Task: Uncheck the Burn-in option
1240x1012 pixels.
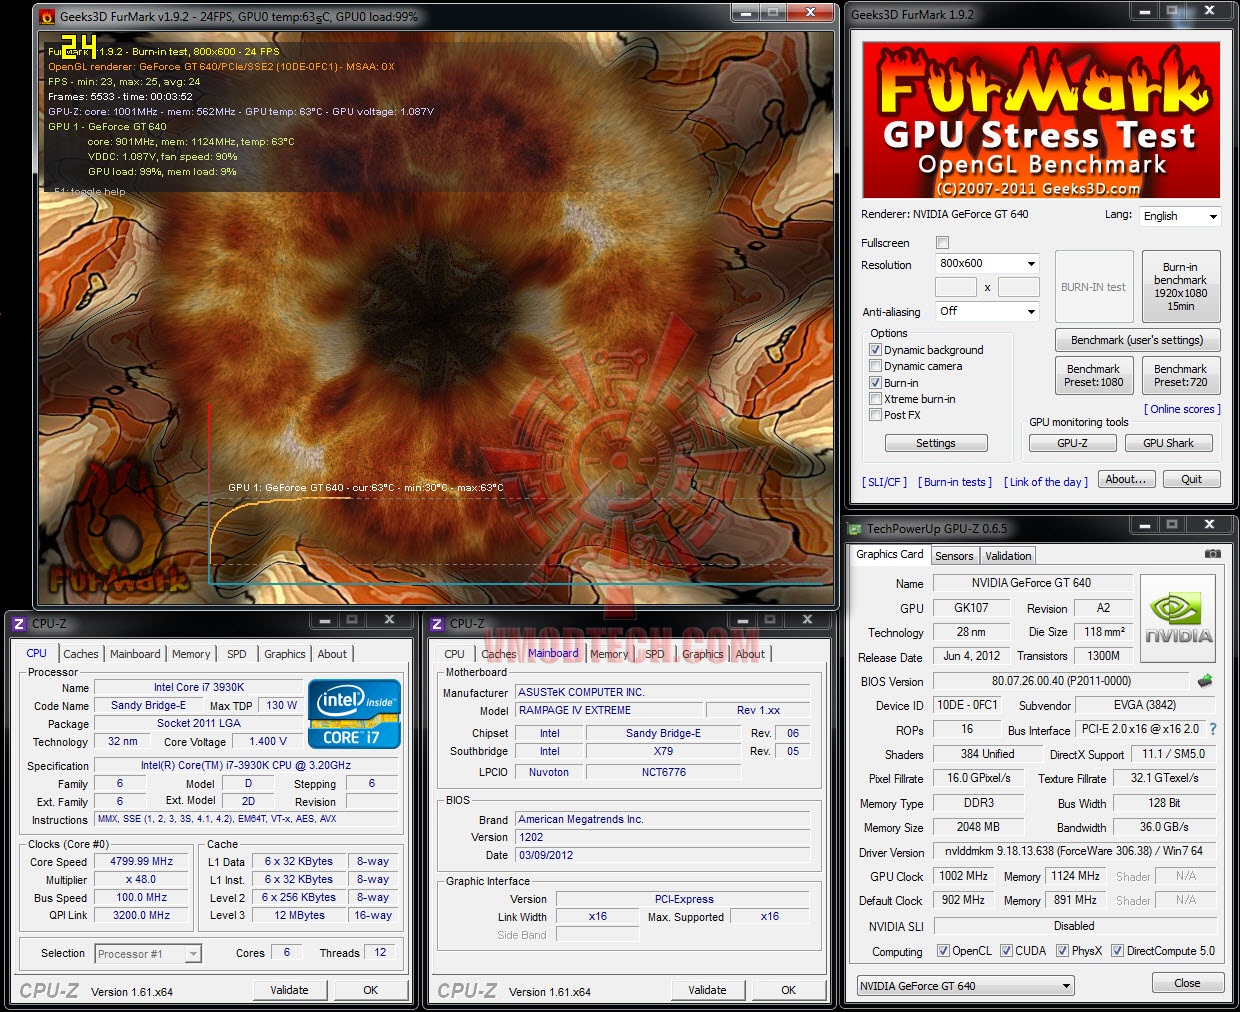Action: tap(875, 383)
